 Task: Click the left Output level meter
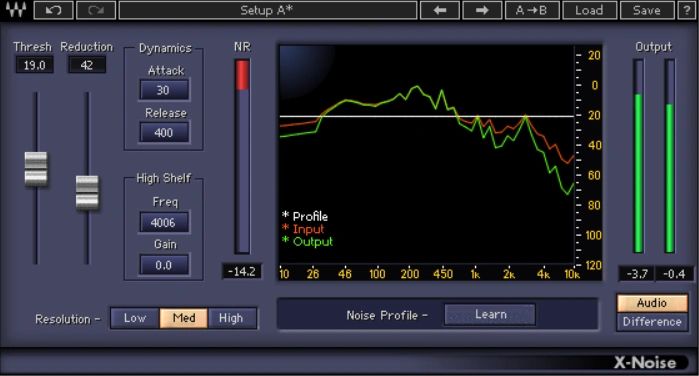(x=638, y=156)
